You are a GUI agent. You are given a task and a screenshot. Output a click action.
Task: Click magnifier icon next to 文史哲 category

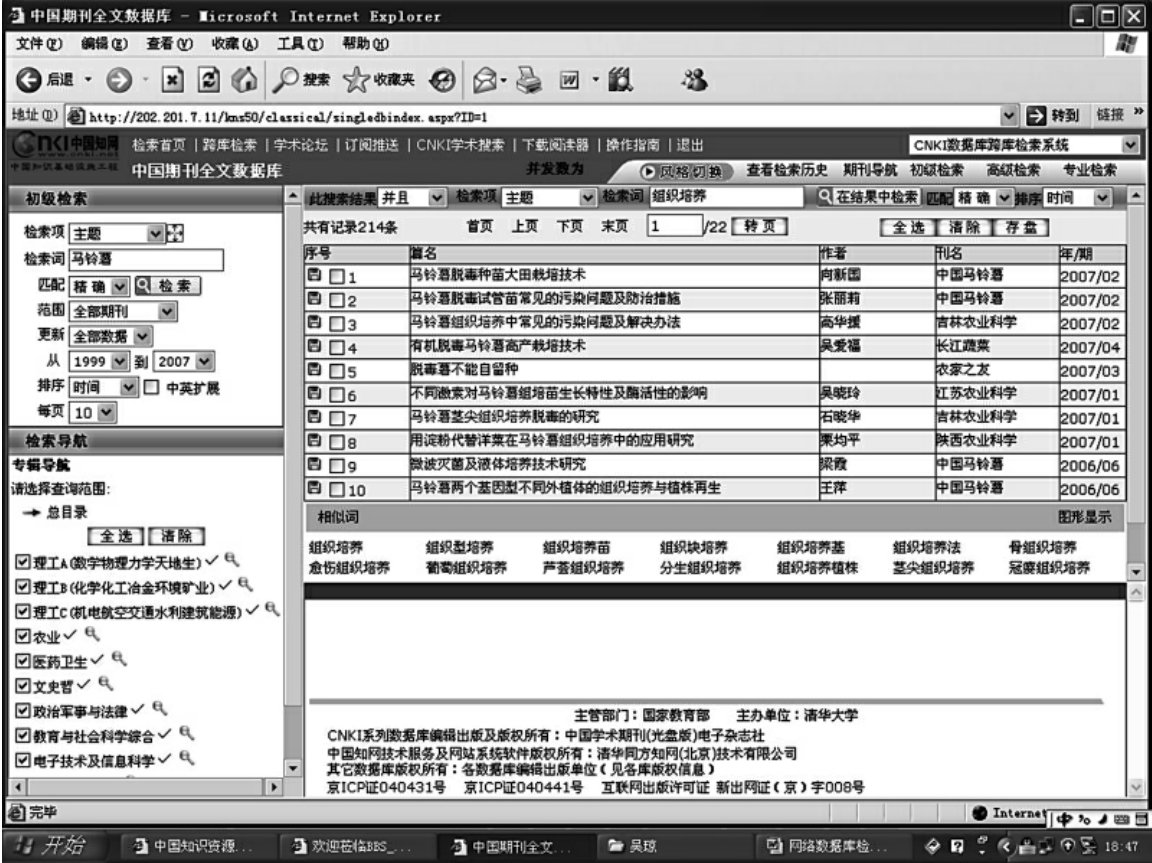click(x=106, y=683)
